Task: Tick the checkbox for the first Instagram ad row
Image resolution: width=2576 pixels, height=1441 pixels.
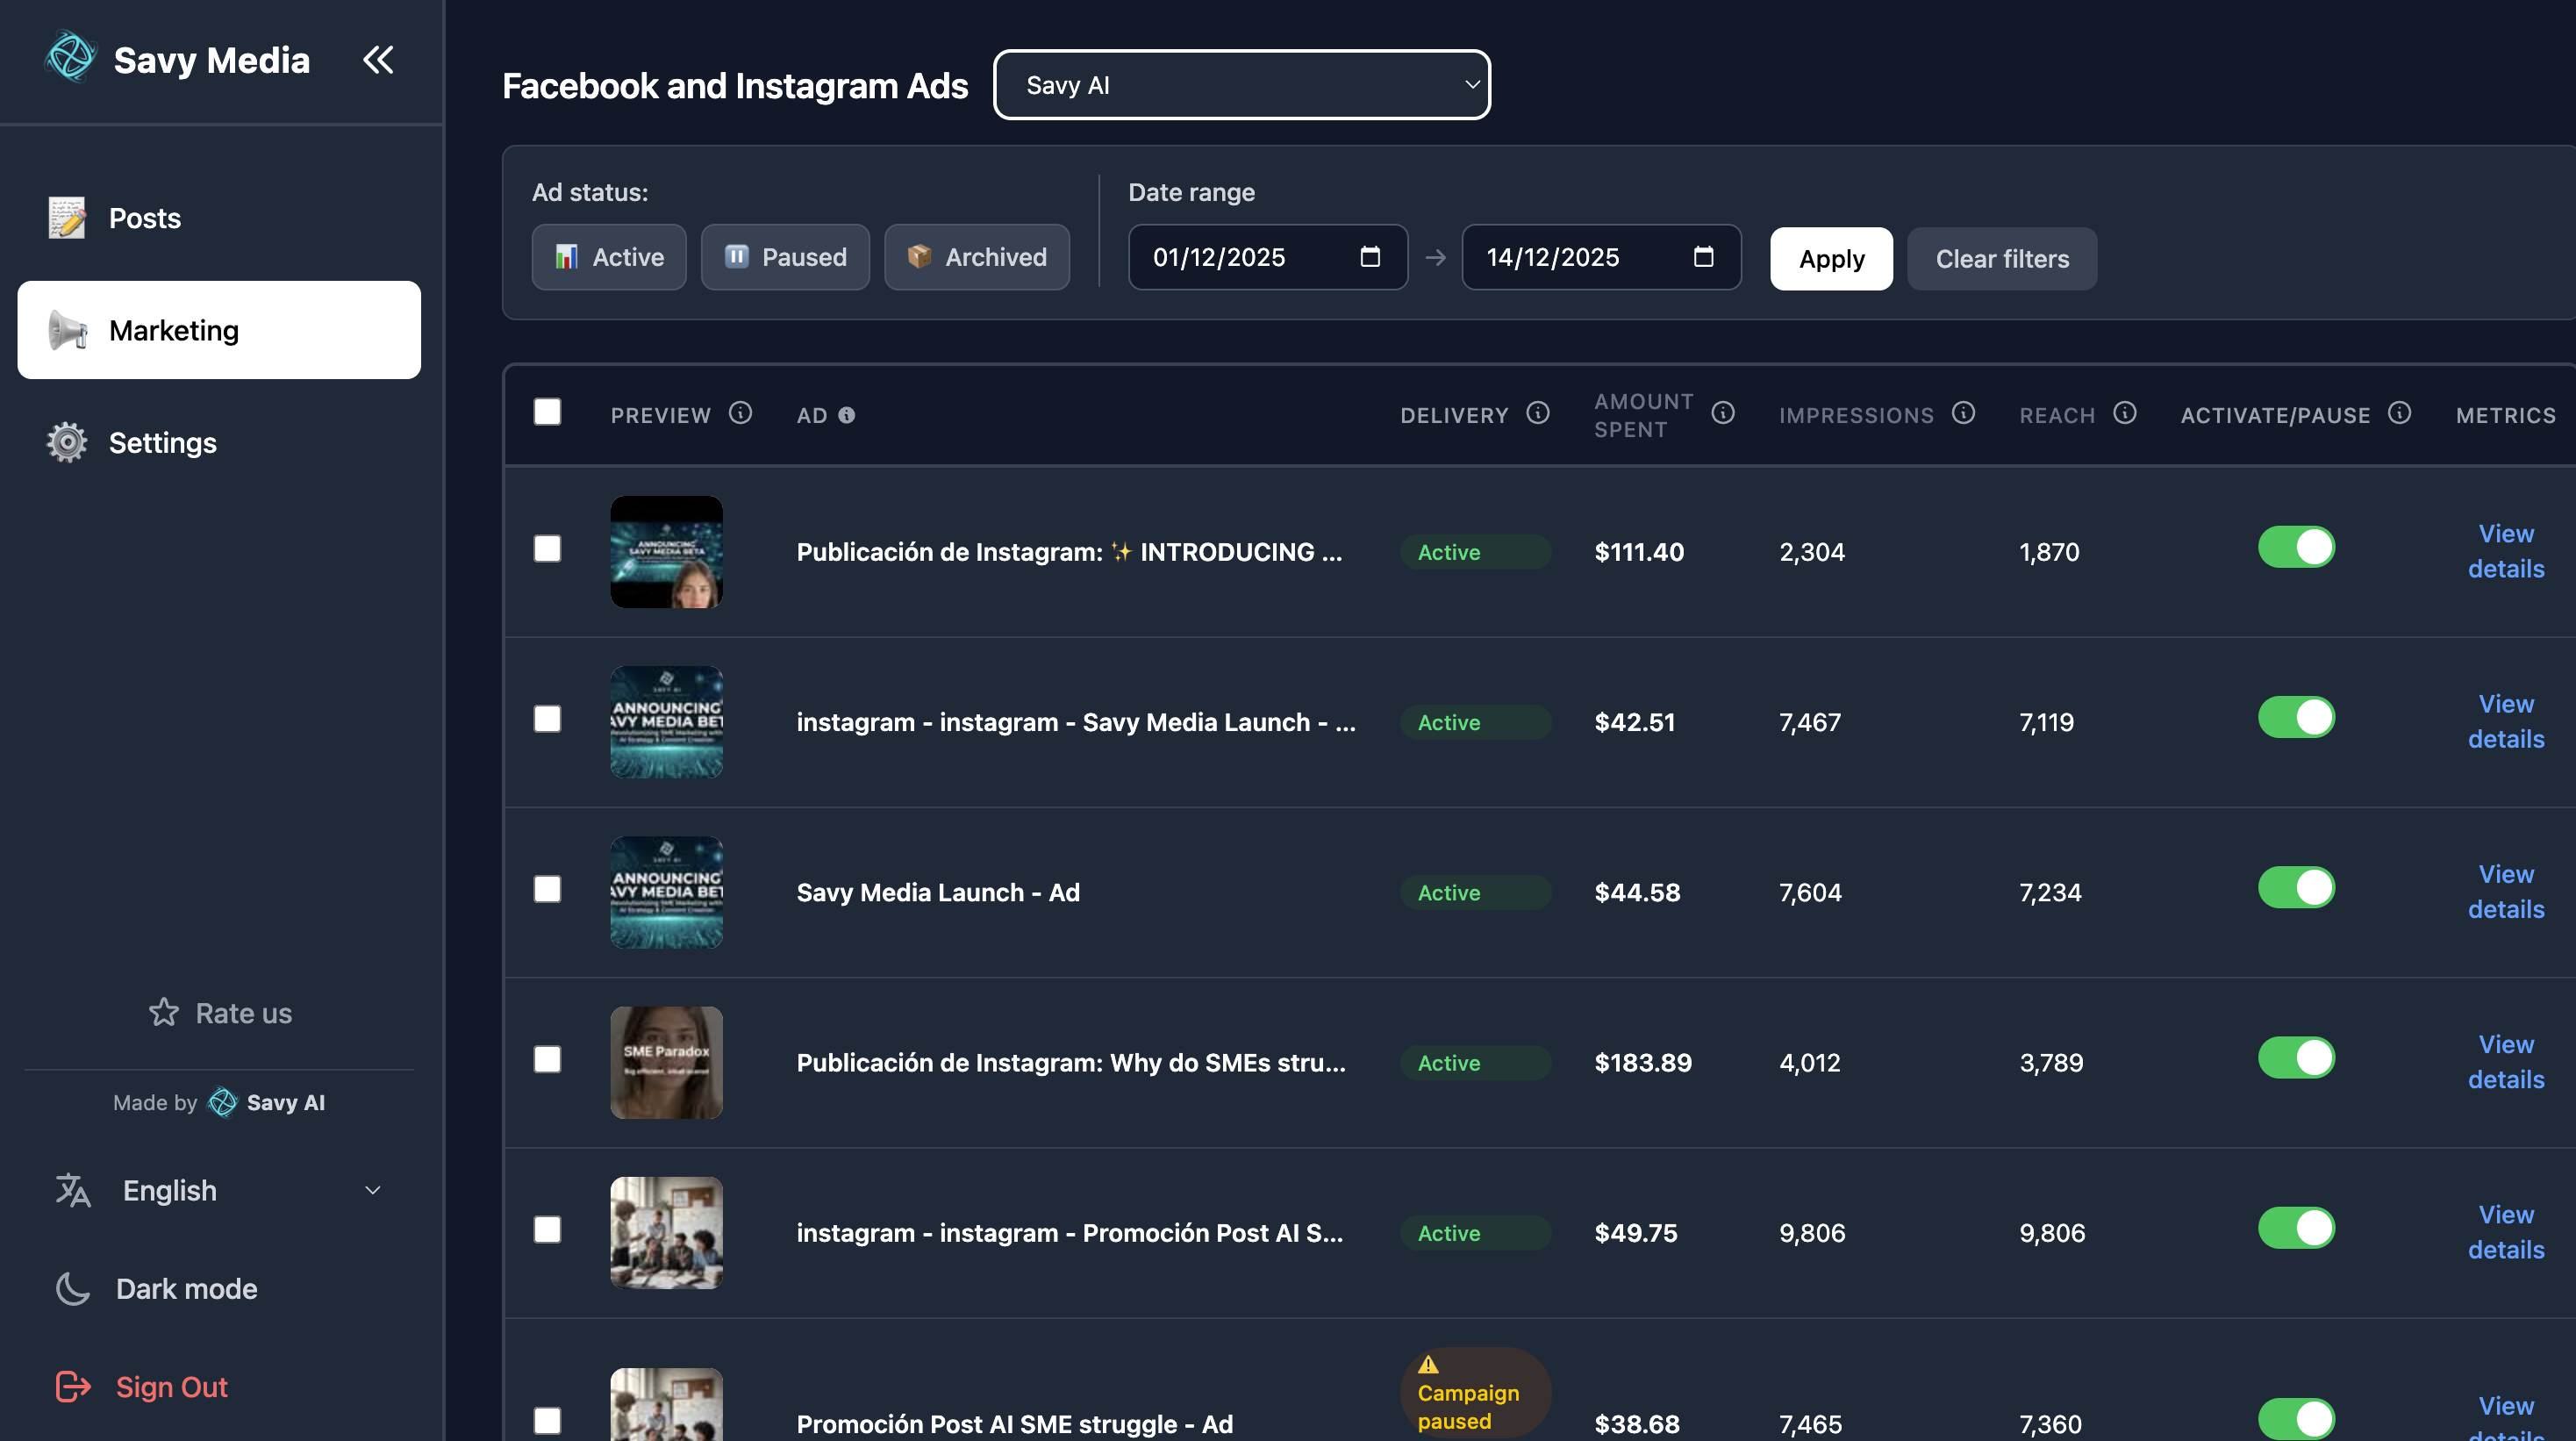Action: coord(548,548)
